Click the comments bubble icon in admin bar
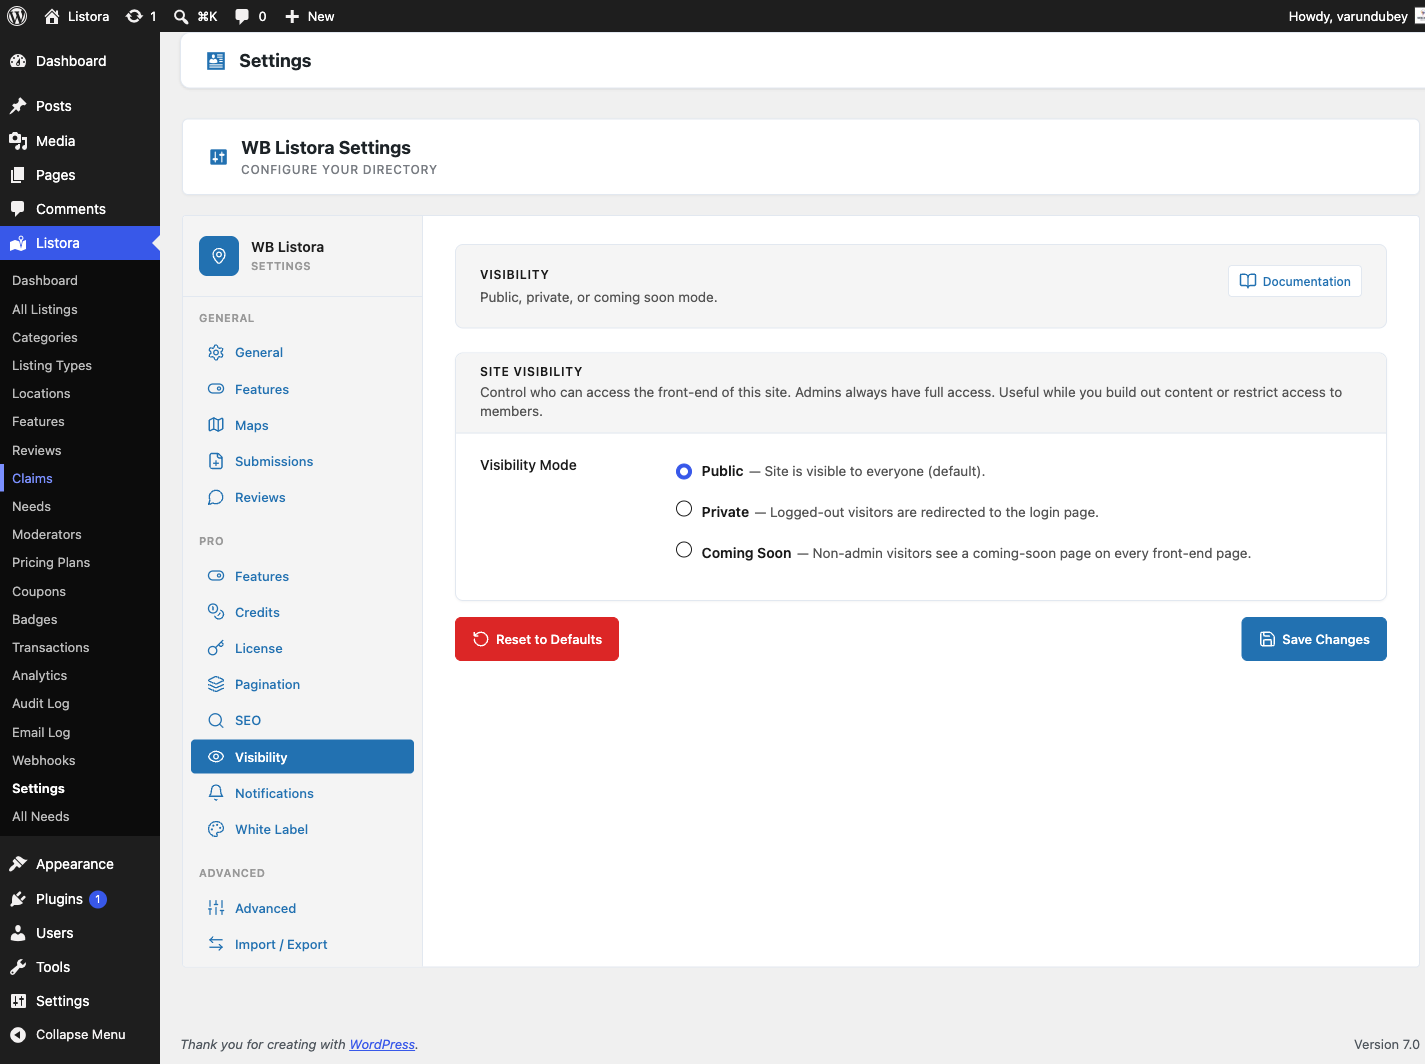 pos(242,16)
